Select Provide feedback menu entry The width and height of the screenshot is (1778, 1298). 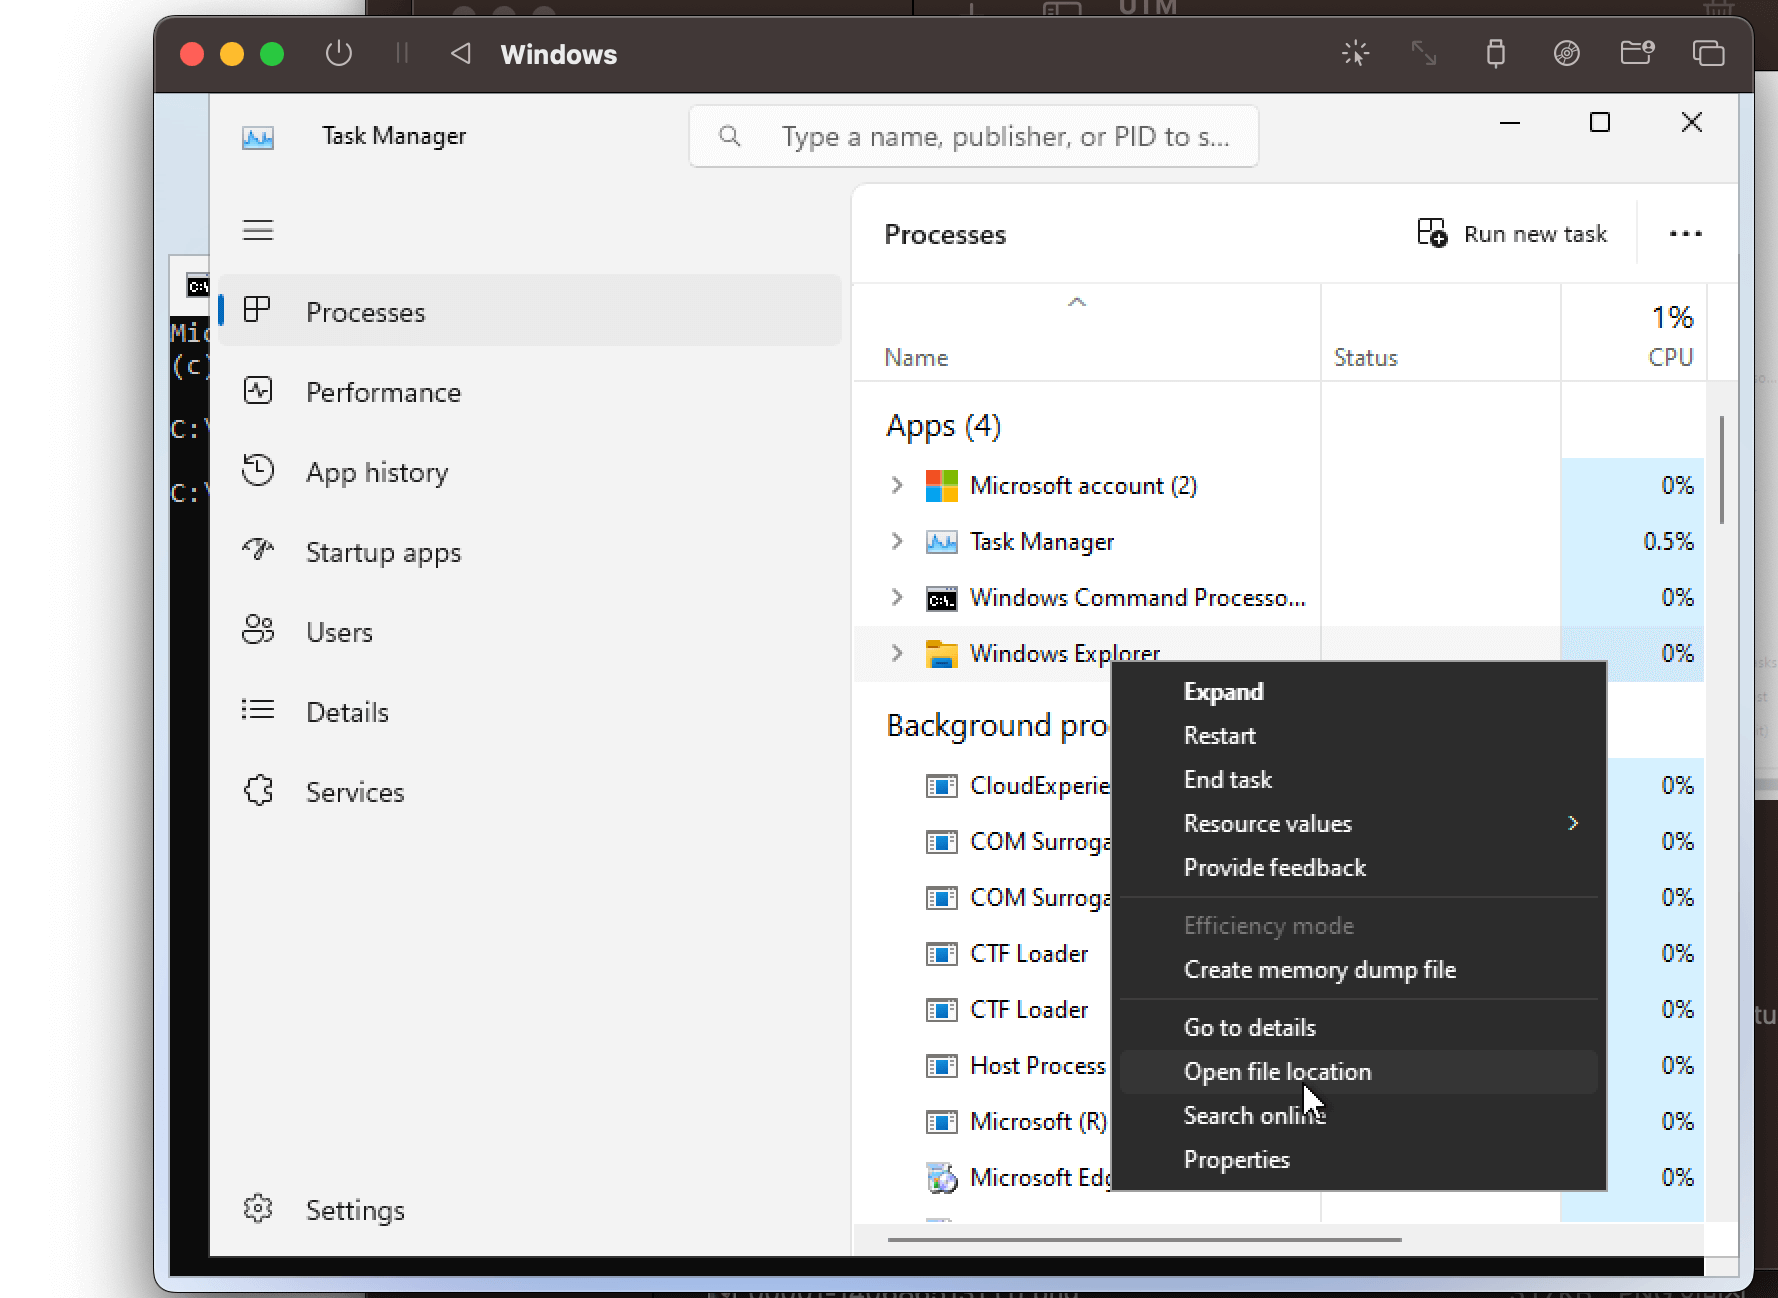tap(1358, 868)
